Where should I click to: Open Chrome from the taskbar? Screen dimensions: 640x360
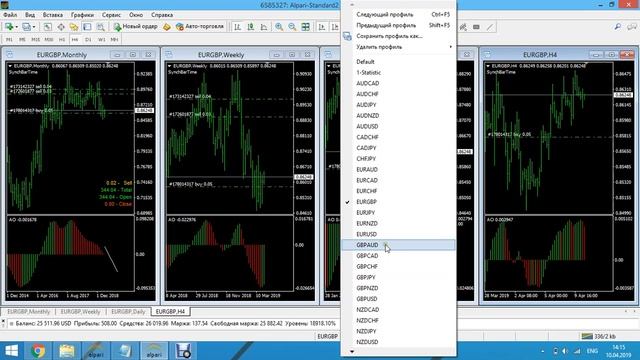pos(38,351)
